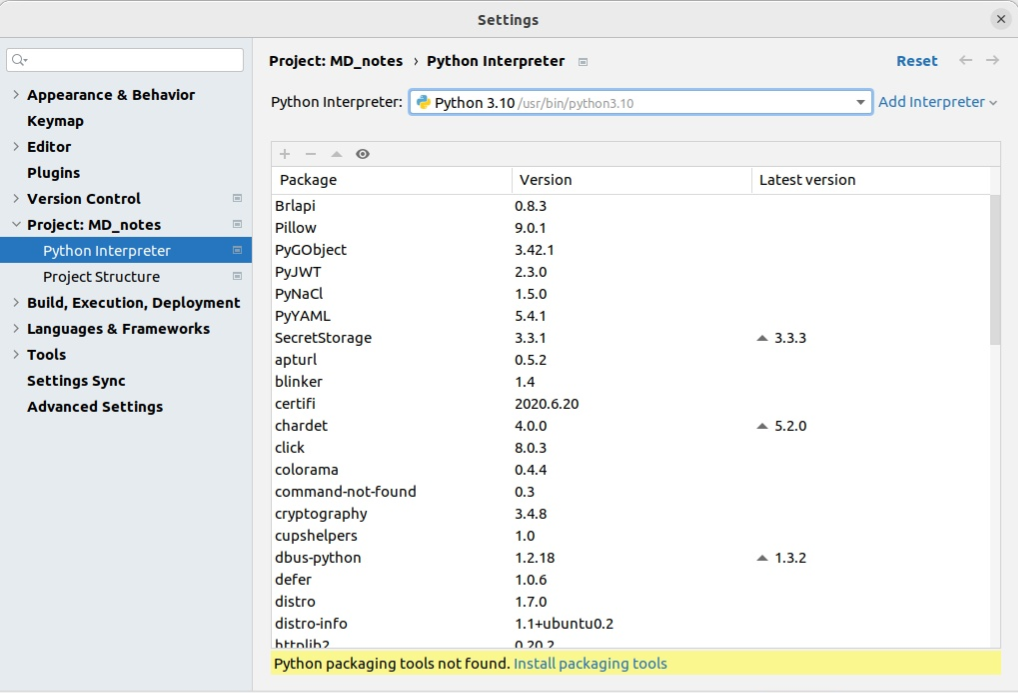The image size is (1018, 693).
Task: Click the upgrade package up-arrow icon
Action: click(337, 154)
